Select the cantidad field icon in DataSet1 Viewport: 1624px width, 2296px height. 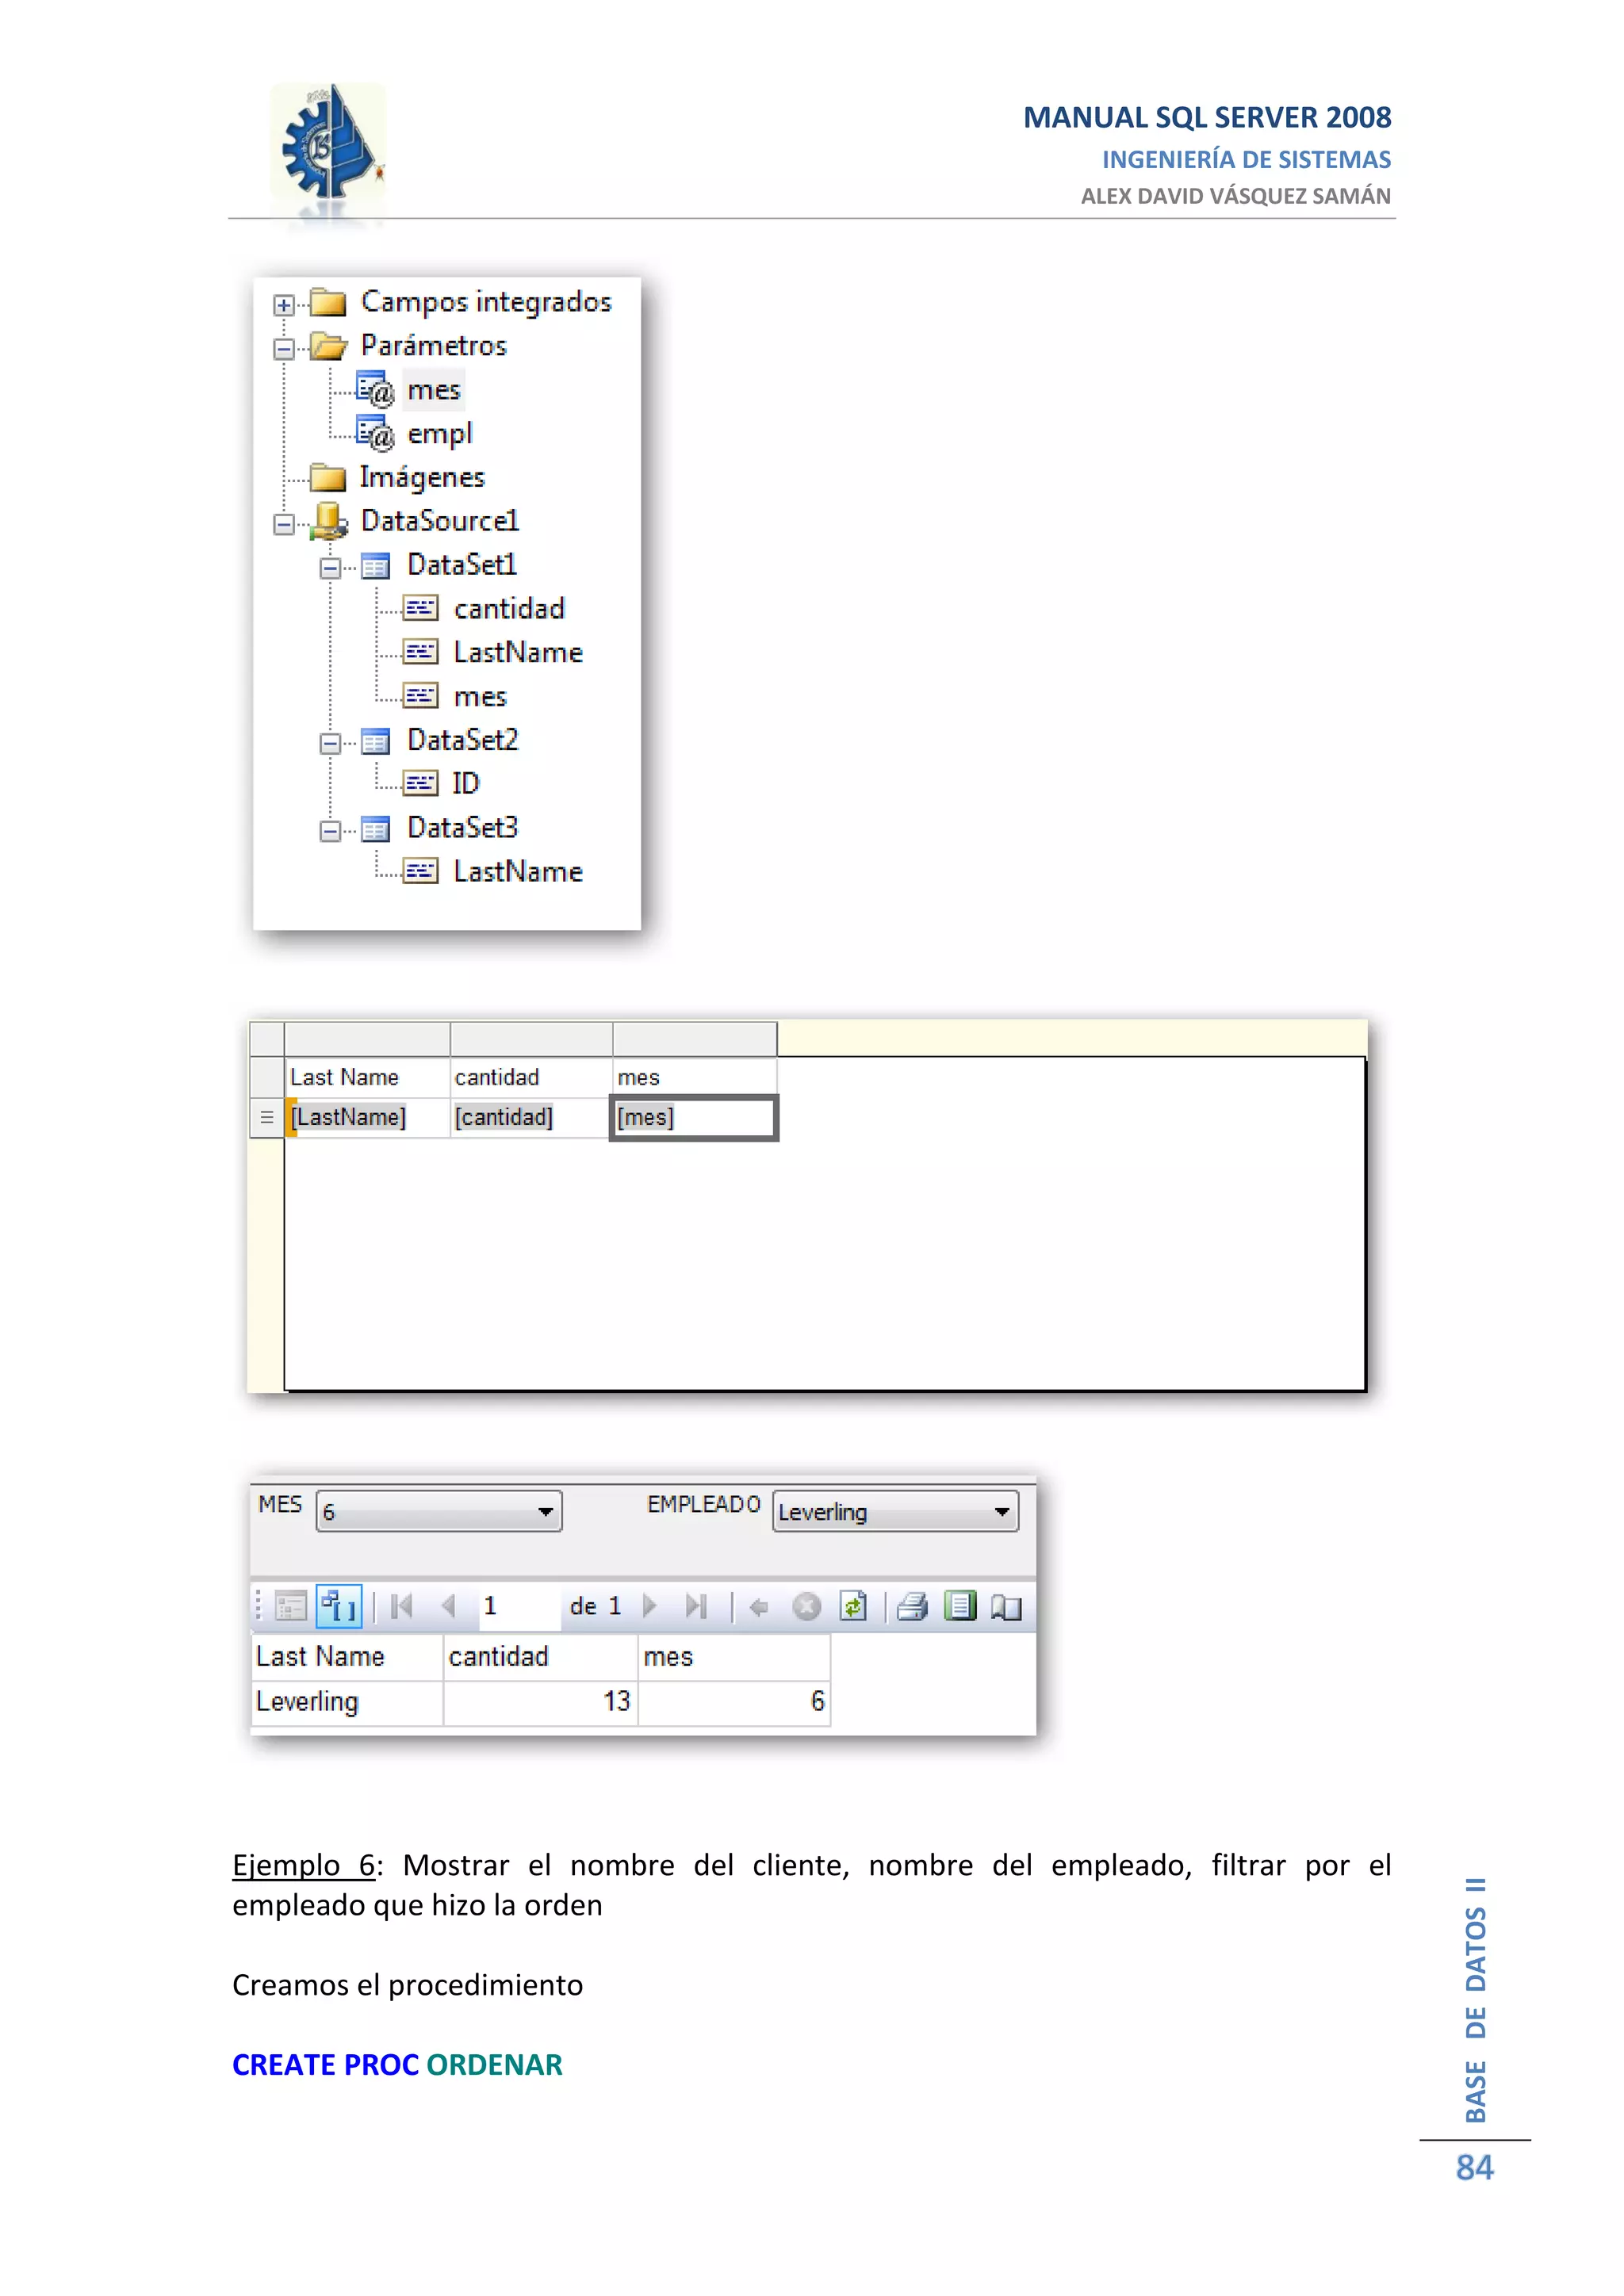point(421,608)
